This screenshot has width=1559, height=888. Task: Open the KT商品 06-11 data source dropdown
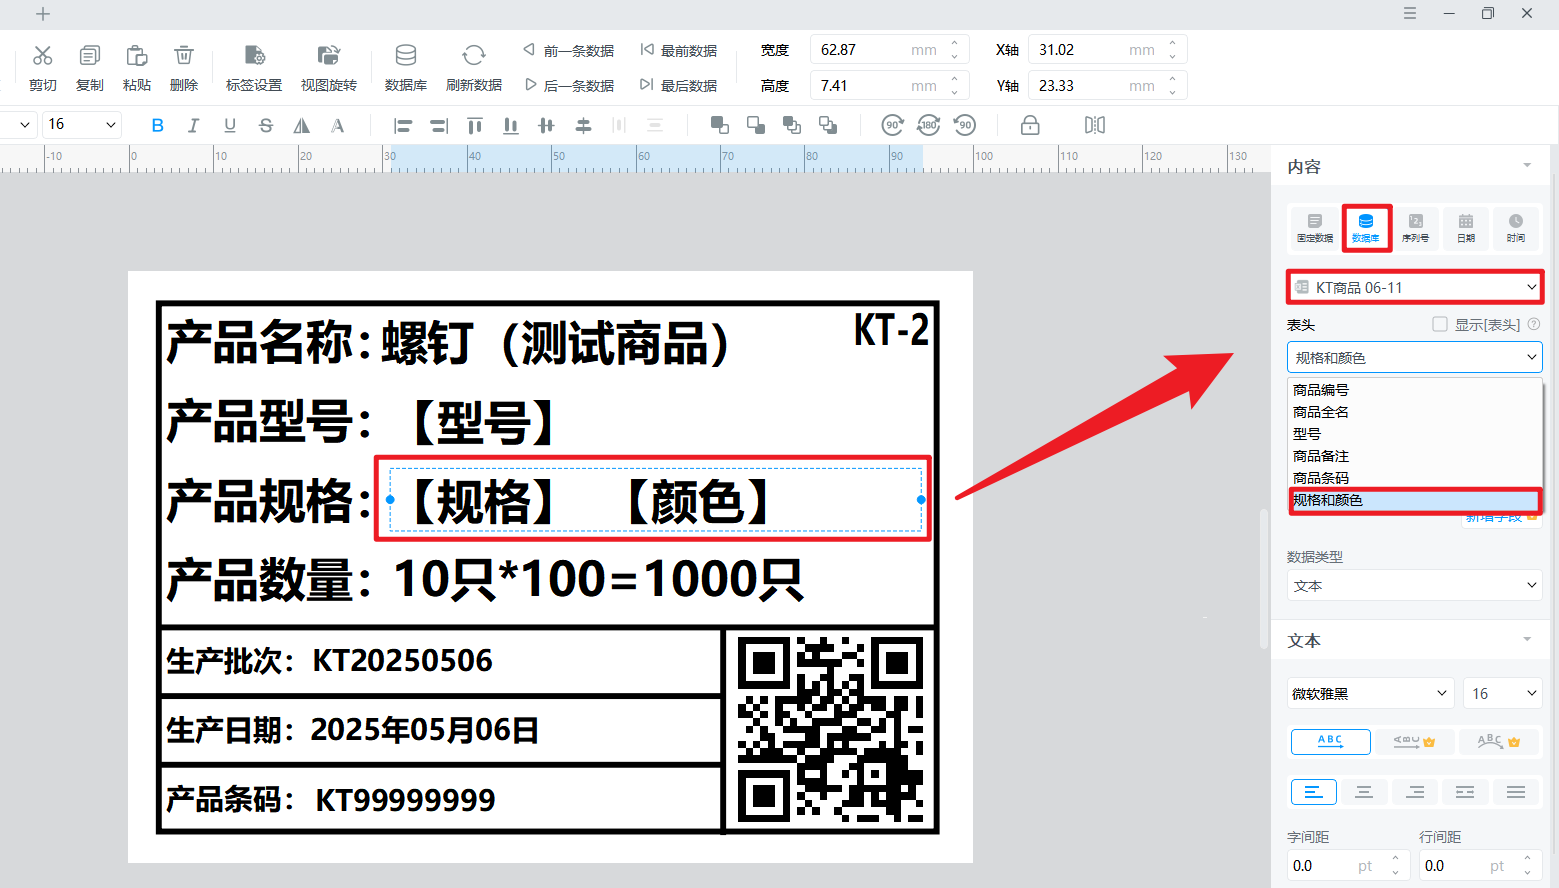point(1414,287)
